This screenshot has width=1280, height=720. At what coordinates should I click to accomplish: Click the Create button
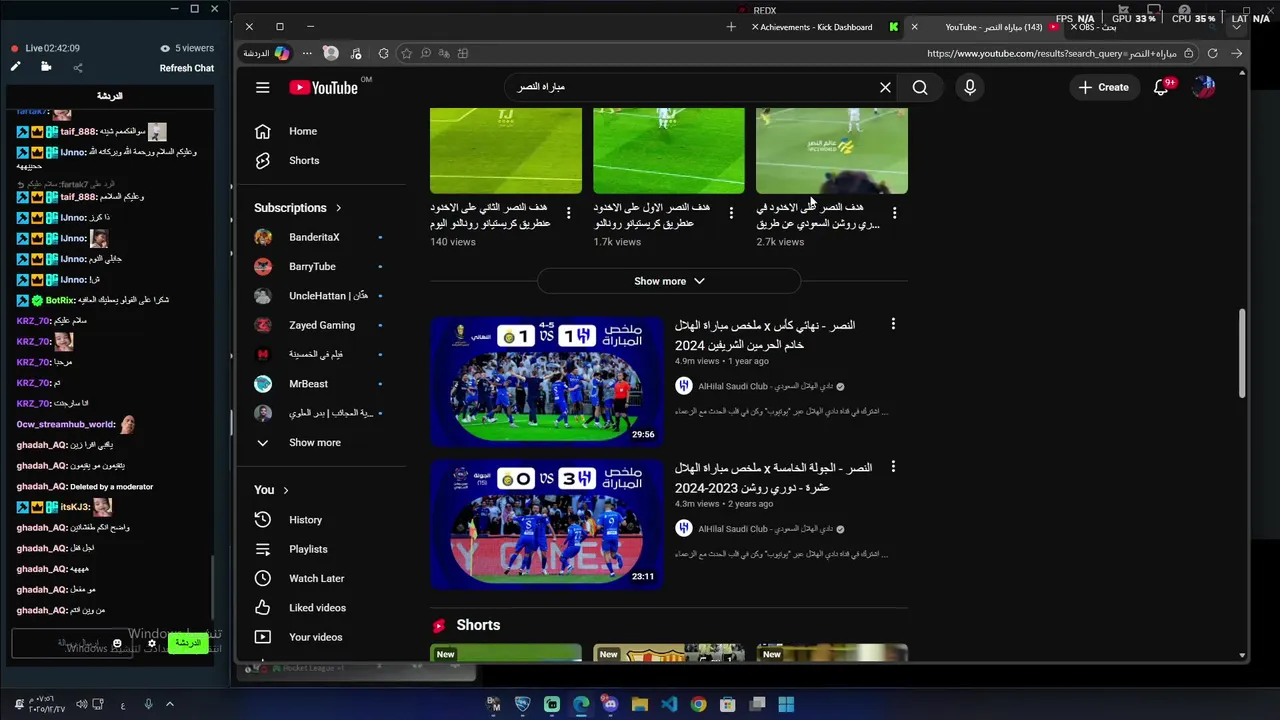(x=1103, y=87)
